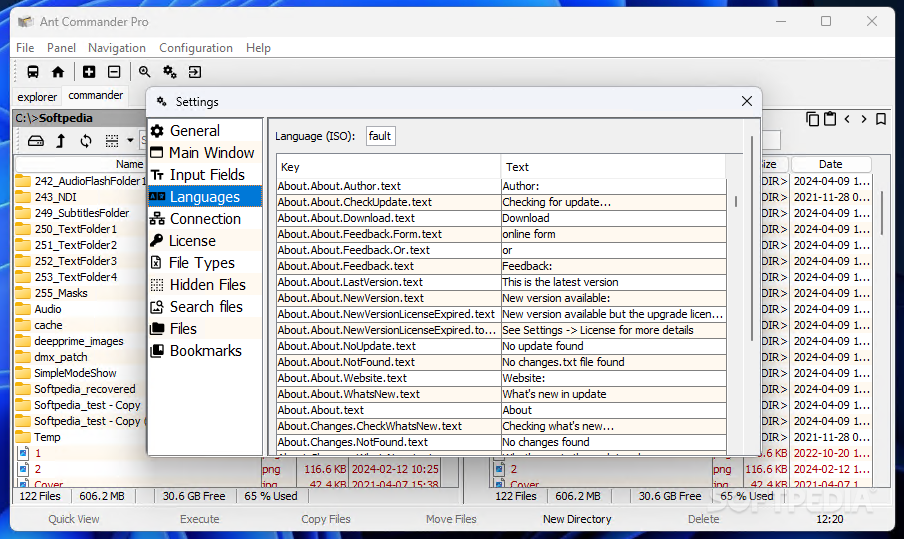Image resolution: width=904 pixels, height=539 pixels.
Task: Select Languages settings category
Action: click(x=205, y=197)
